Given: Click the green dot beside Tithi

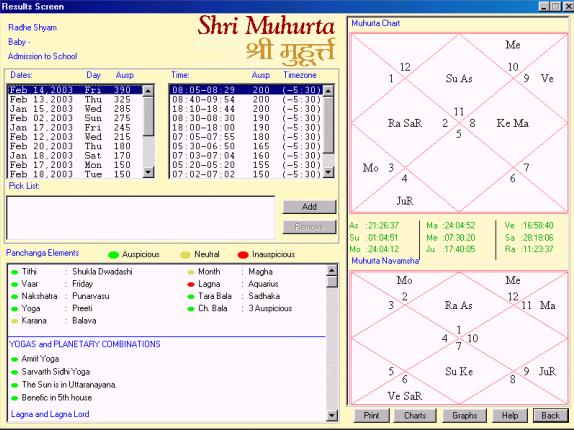Looking at the screenshot, I should click(x=15, y=272).
